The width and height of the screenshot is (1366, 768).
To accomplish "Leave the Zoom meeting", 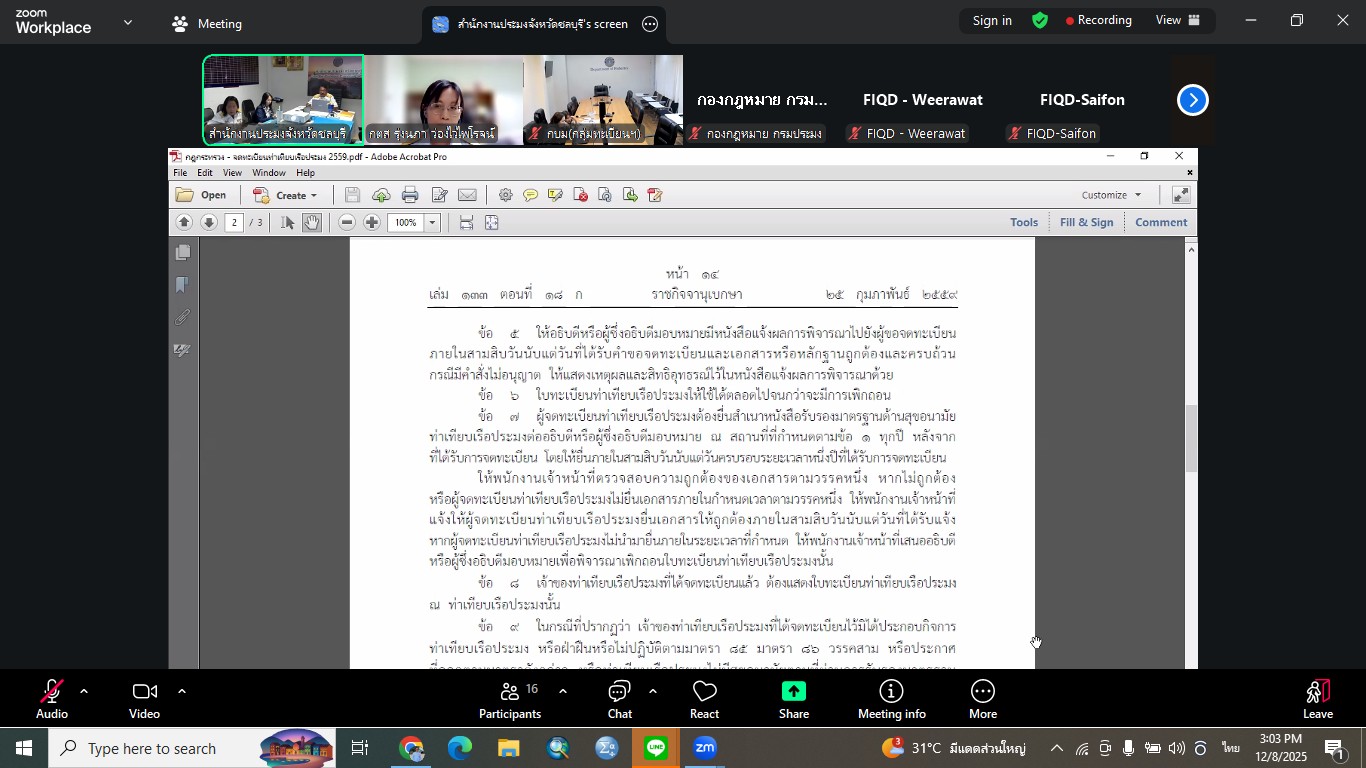I will click(1317, 699).
